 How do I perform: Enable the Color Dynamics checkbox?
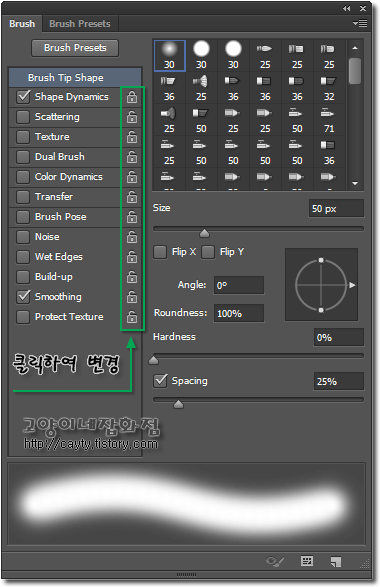pyautogui.click(x=23, y=177)
